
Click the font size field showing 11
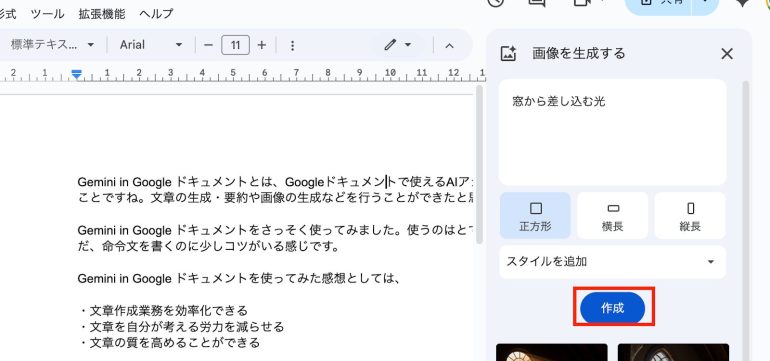tap(235, 45)
